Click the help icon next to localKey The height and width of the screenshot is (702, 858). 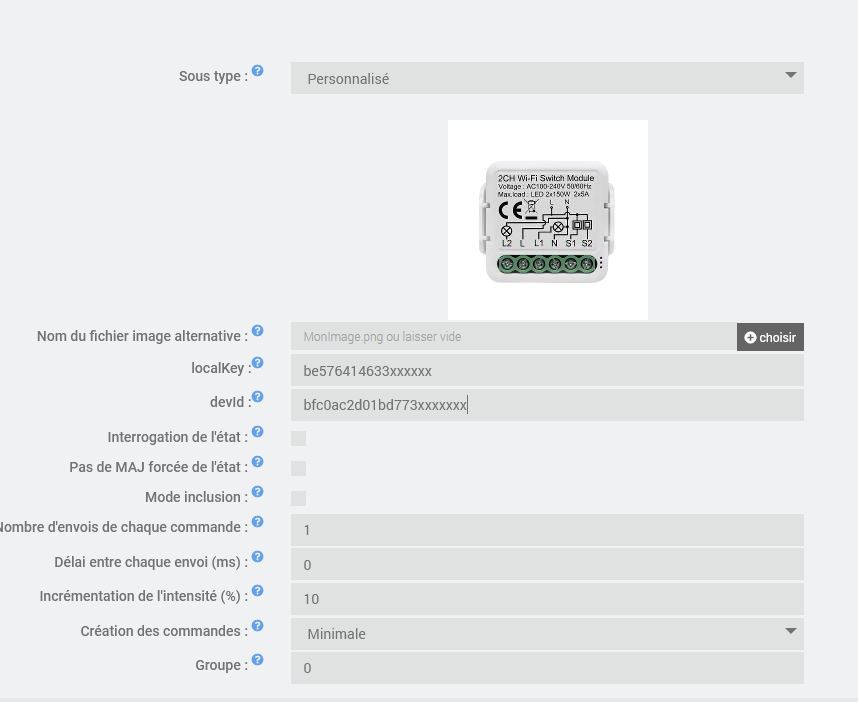pos(257,363)
